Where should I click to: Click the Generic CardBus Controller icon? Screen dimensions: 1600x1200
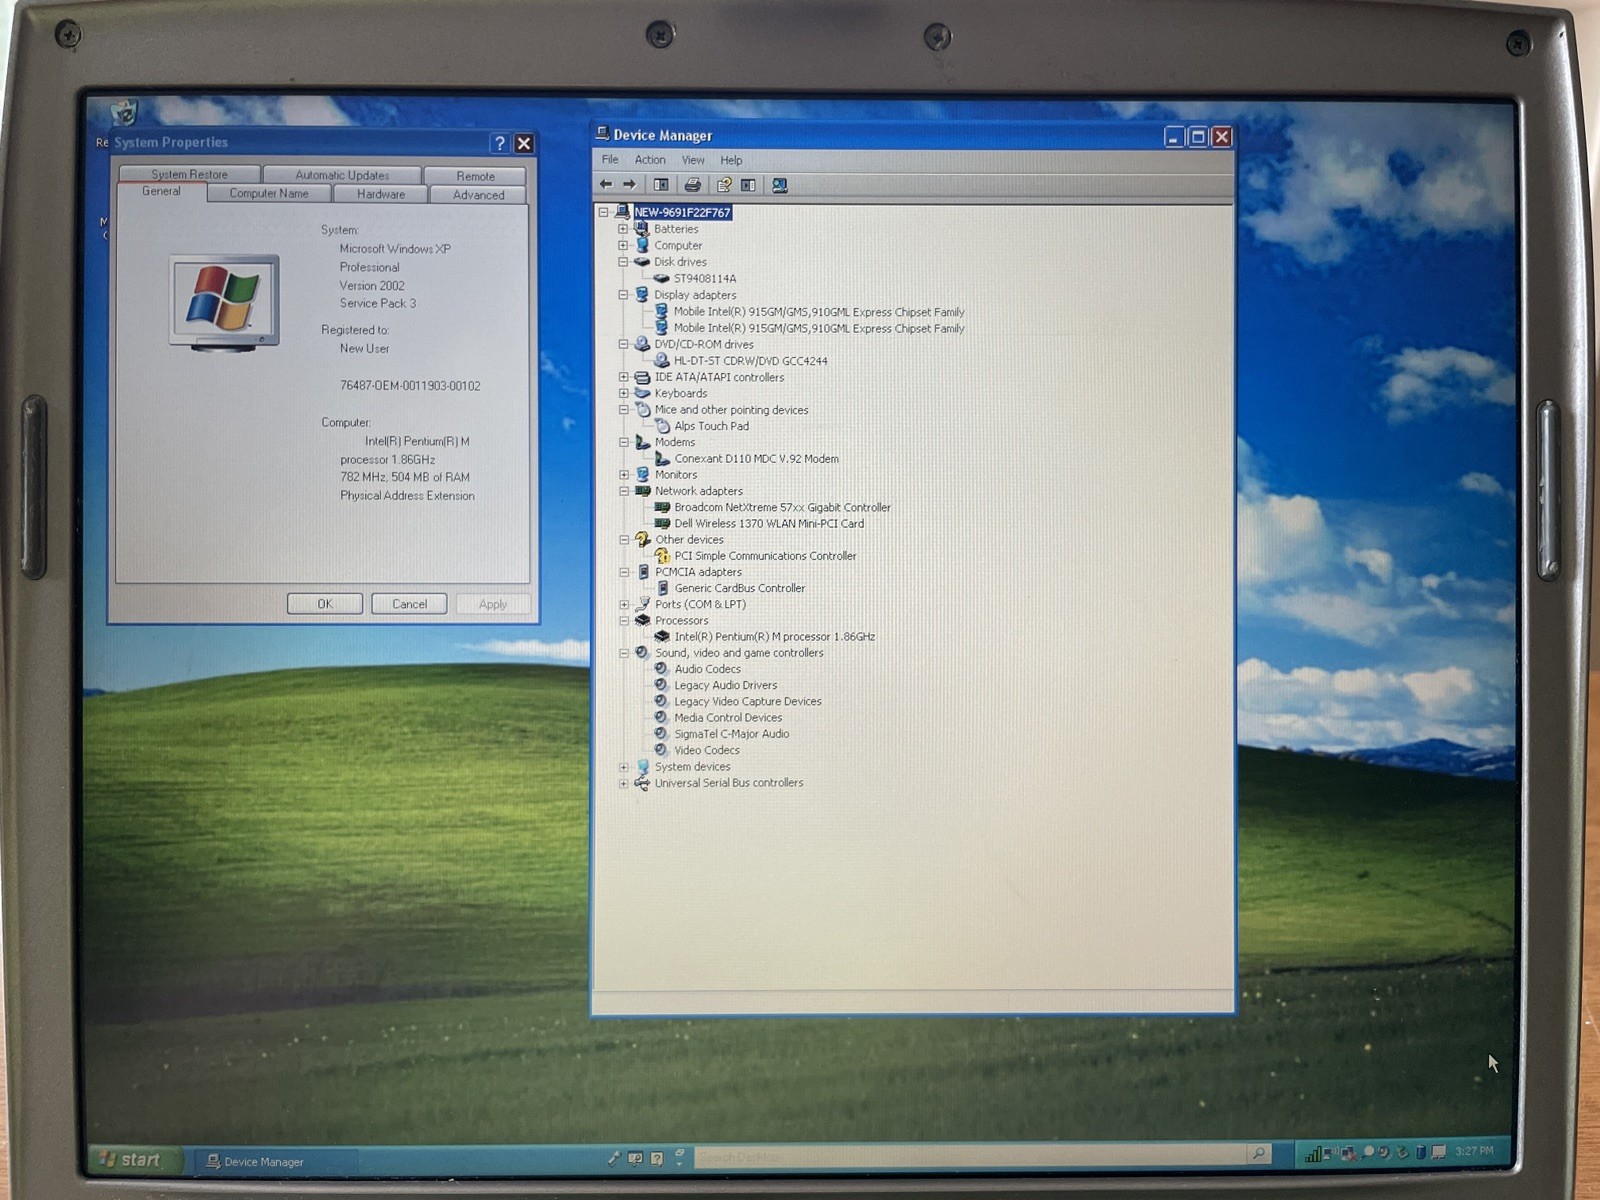[662, 589]
